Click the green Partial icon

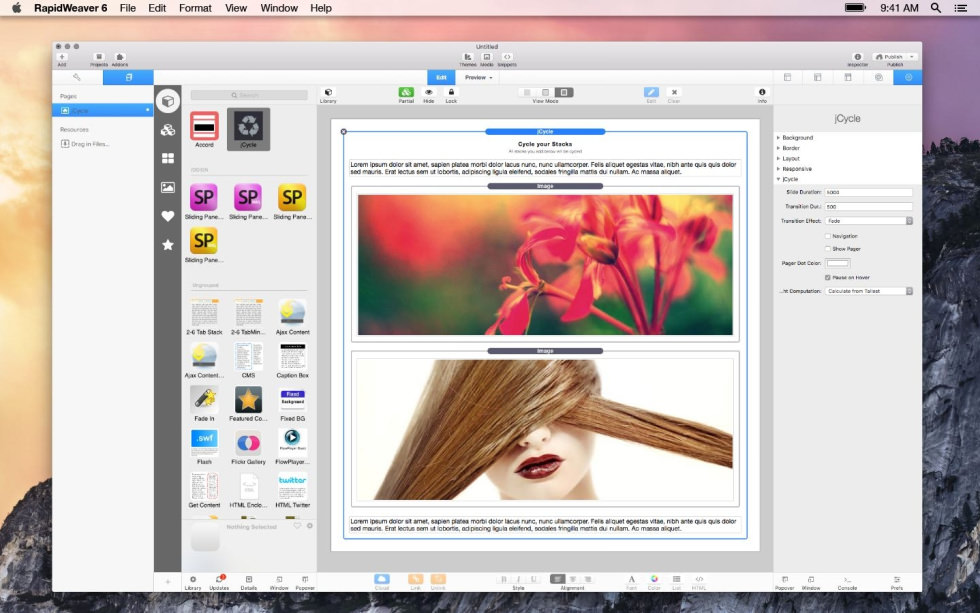[x=406, y=94]
